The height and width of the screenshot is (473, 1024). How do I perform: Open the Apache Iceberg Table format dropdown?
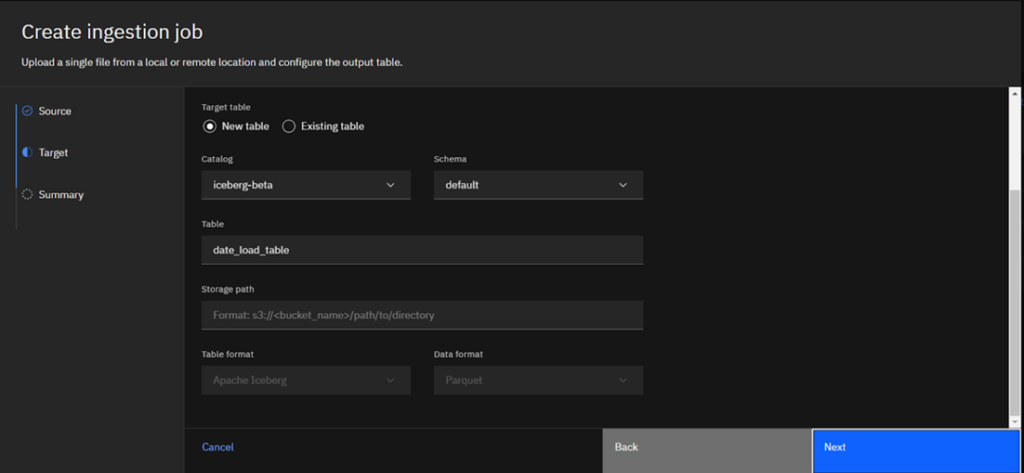pos(306,380)
